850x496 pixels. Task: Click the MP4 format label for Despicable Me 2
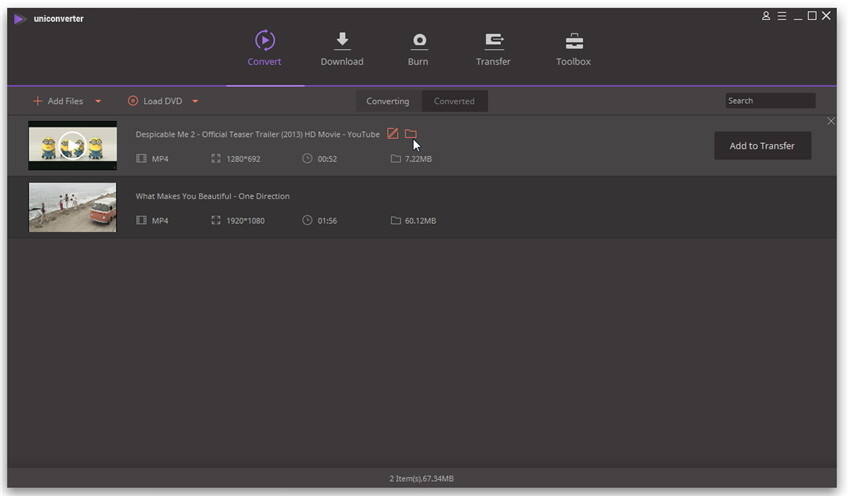[x=160, y=159]
